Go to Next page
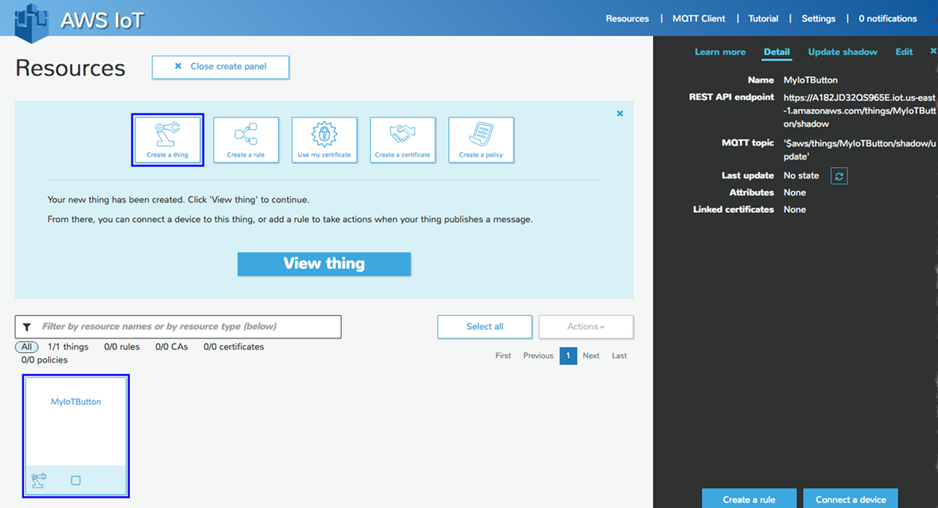Viewport: 938px width, 508px height. tap(591, 355)
